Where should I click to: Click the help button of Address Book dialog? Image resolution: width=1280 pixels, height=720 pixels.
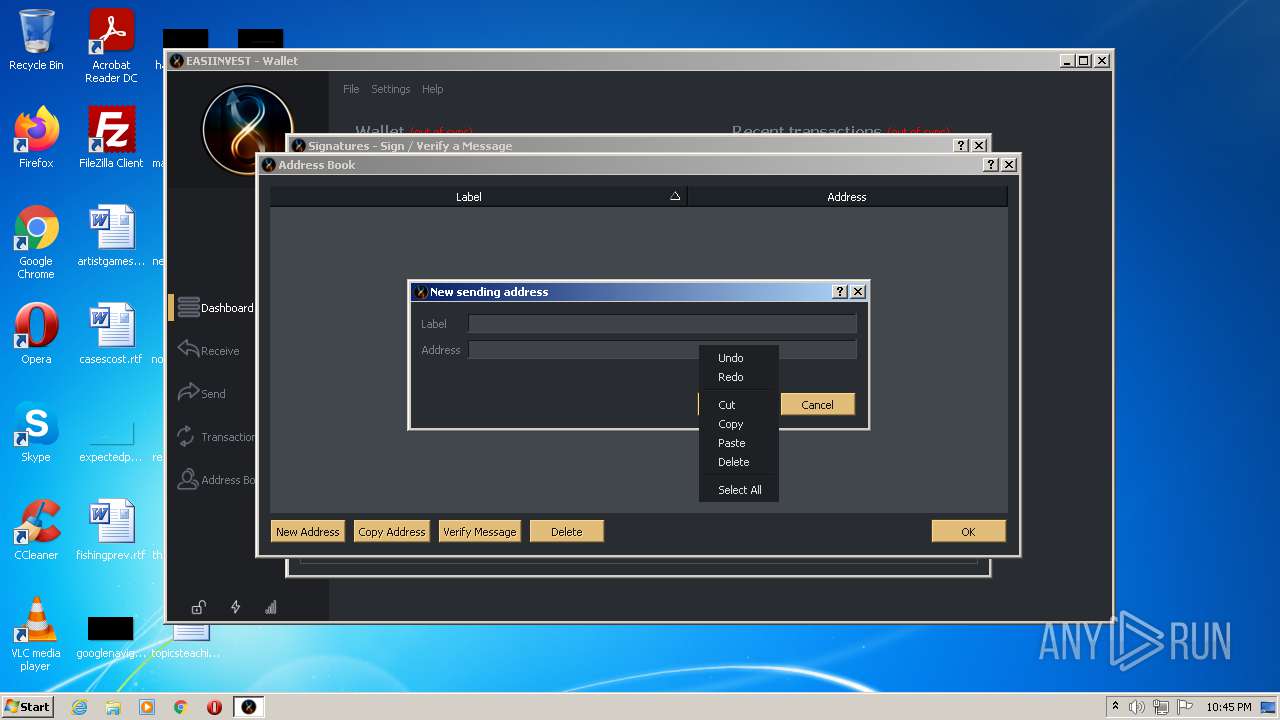tap(991, 165)
